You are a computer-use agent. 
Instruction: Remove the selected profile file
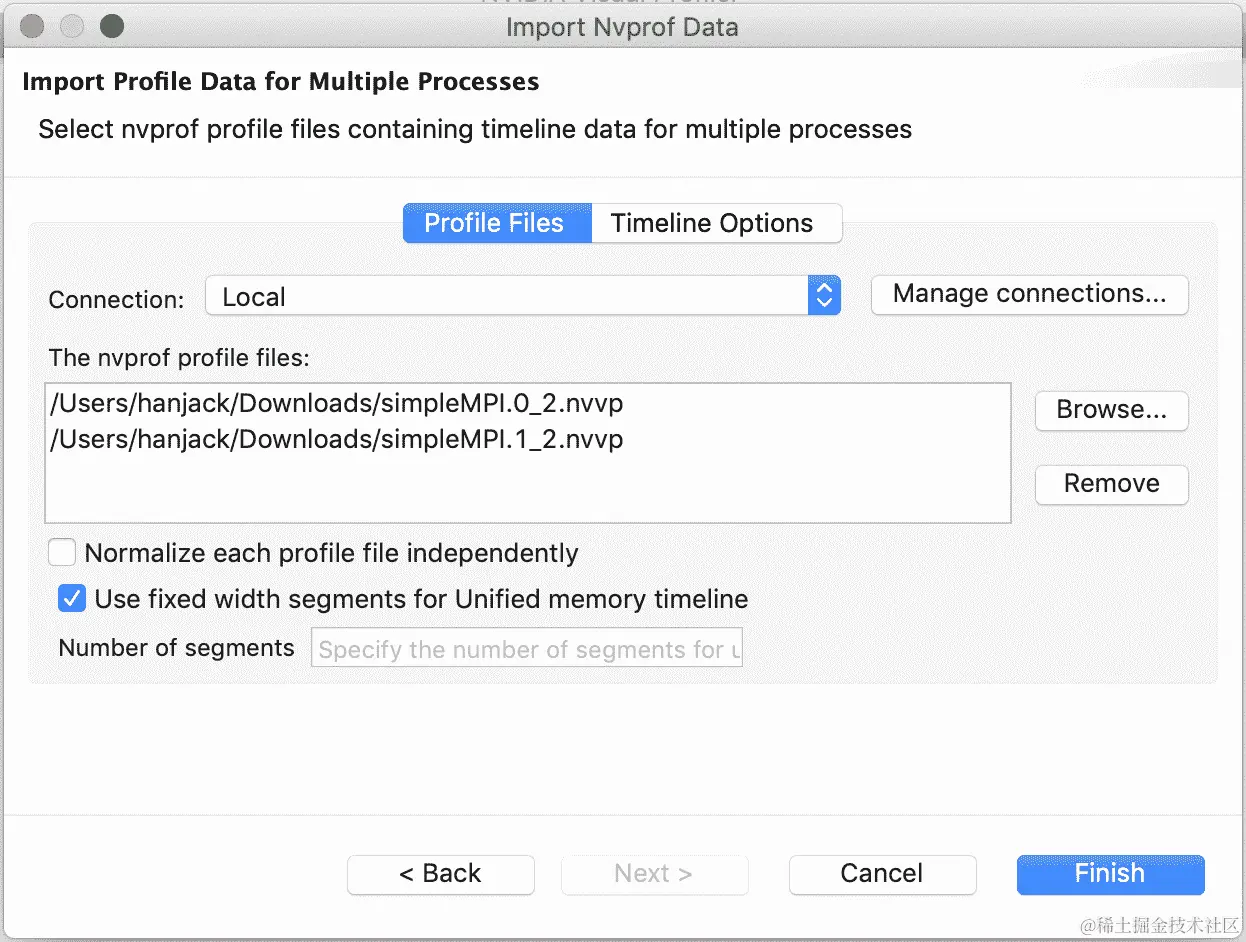(1111, 484)
